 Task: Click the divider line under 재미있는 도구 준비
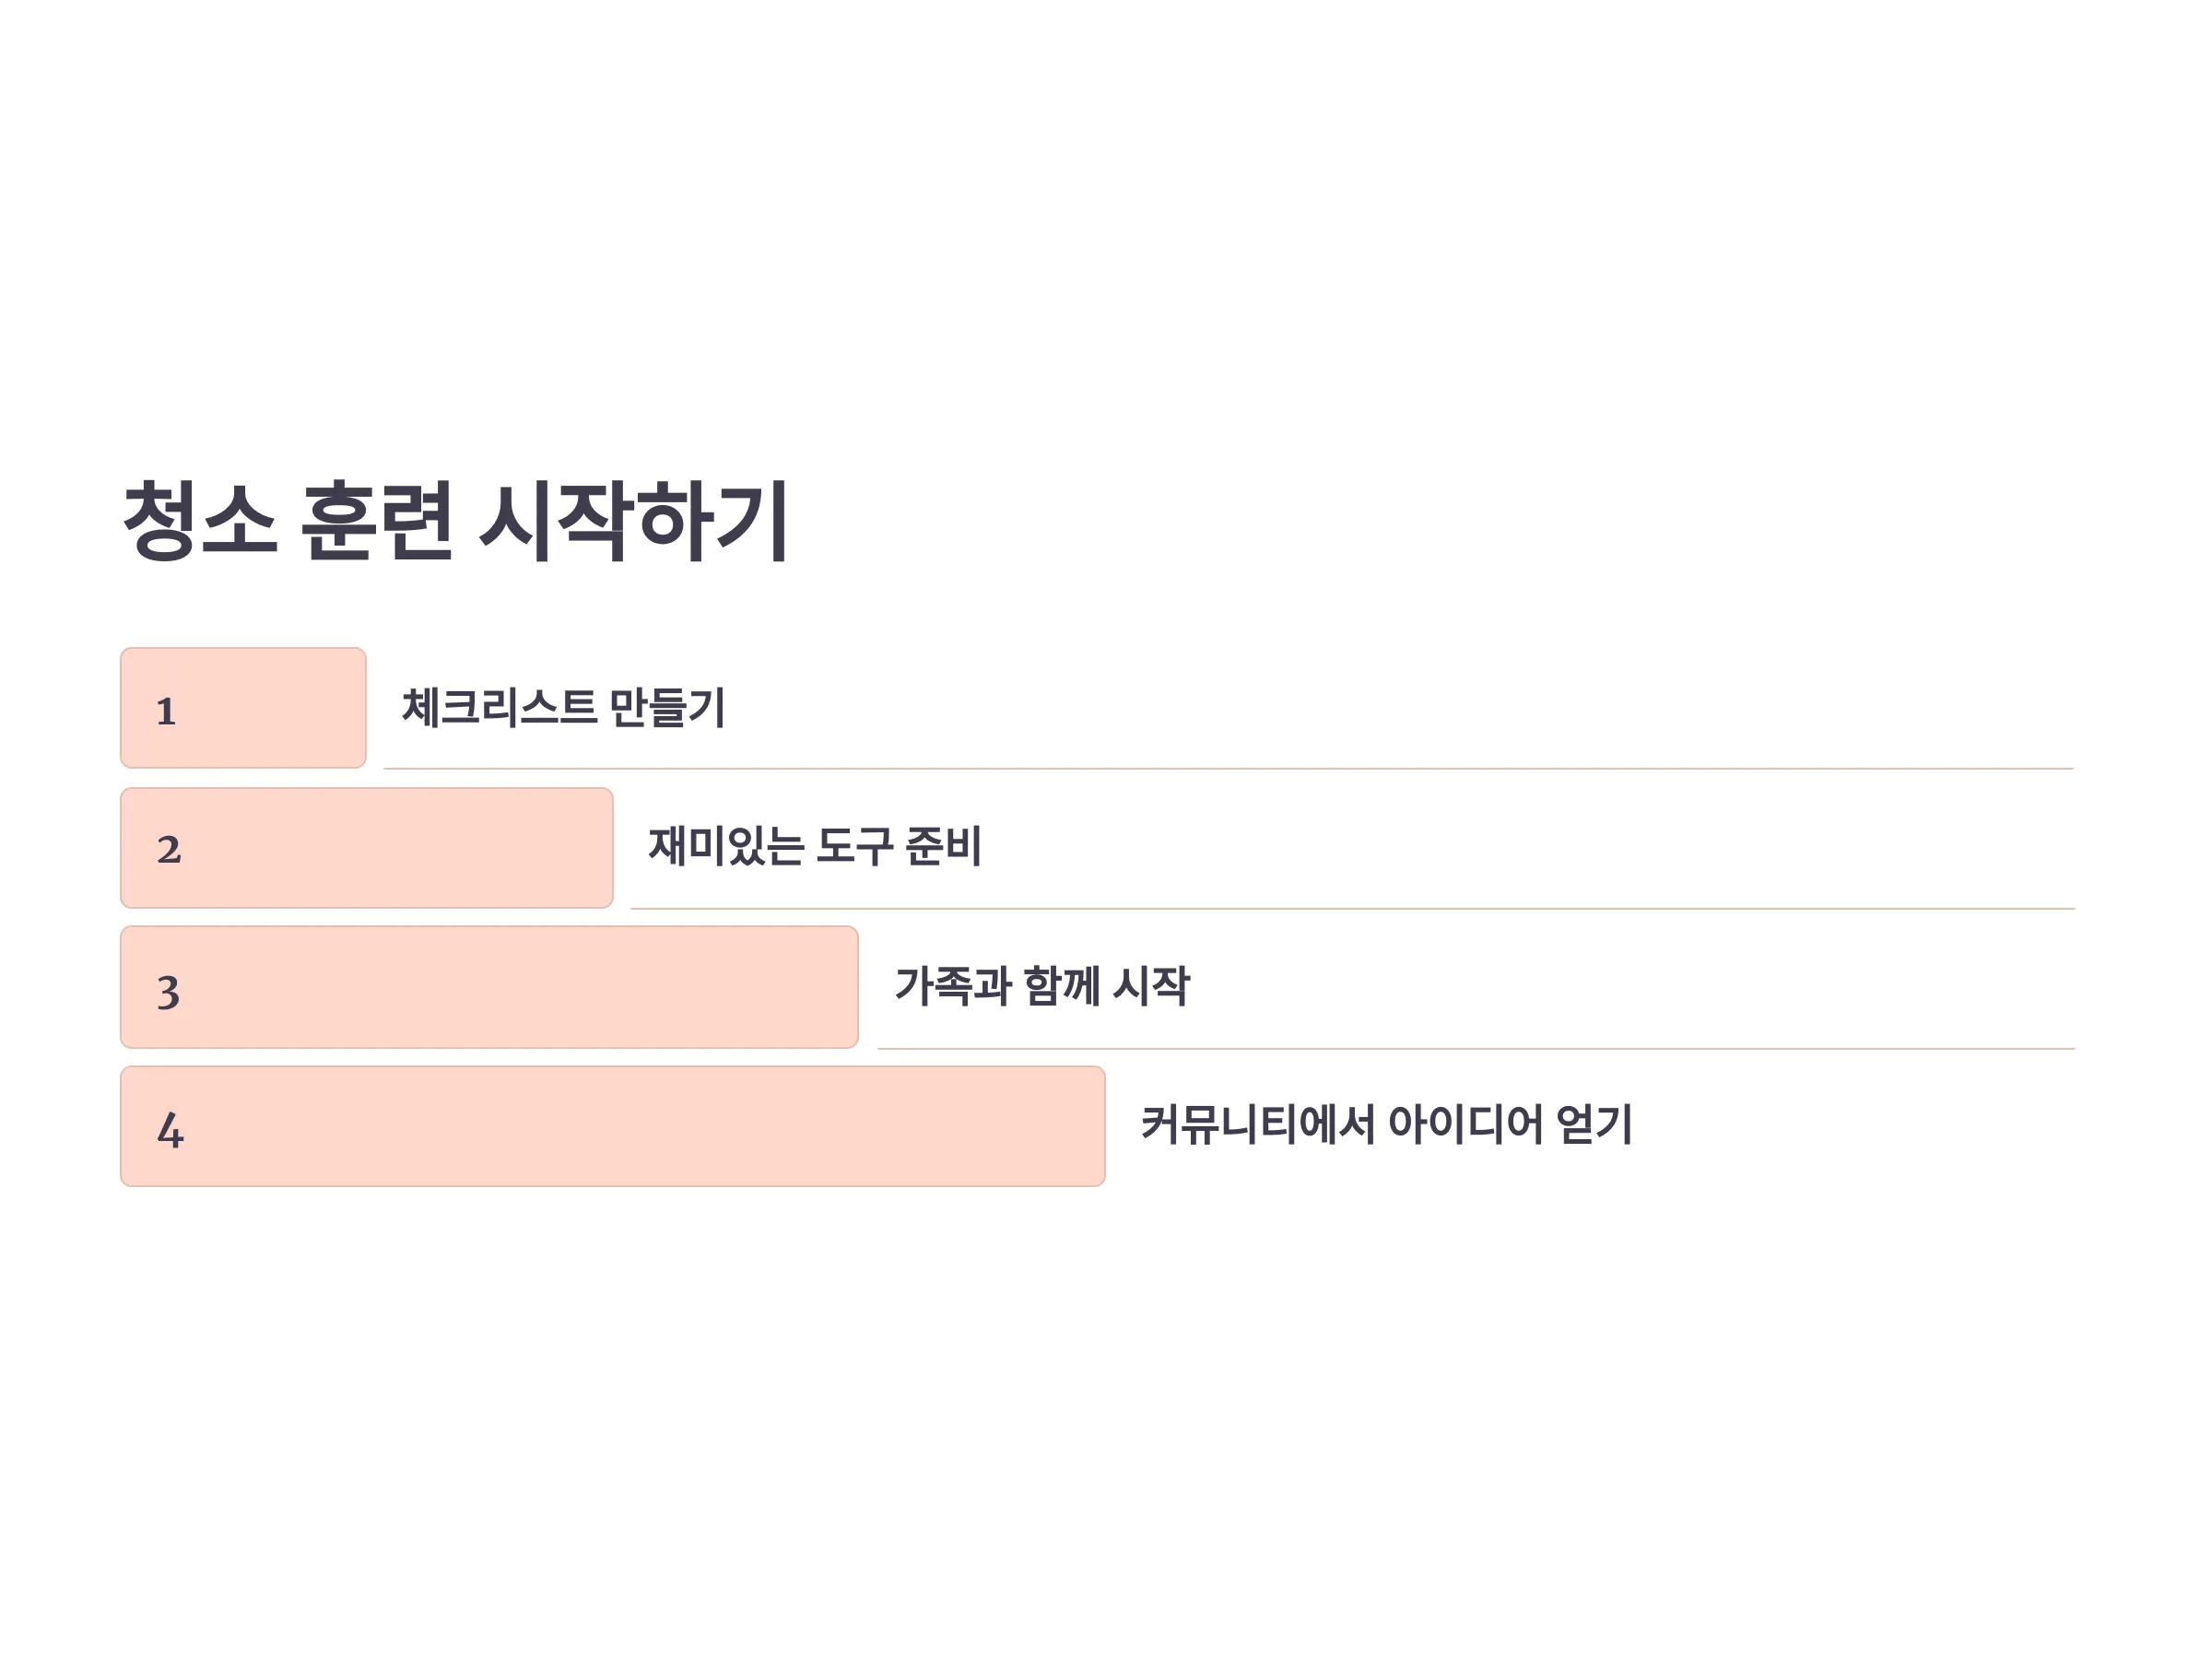point(1353,909)
